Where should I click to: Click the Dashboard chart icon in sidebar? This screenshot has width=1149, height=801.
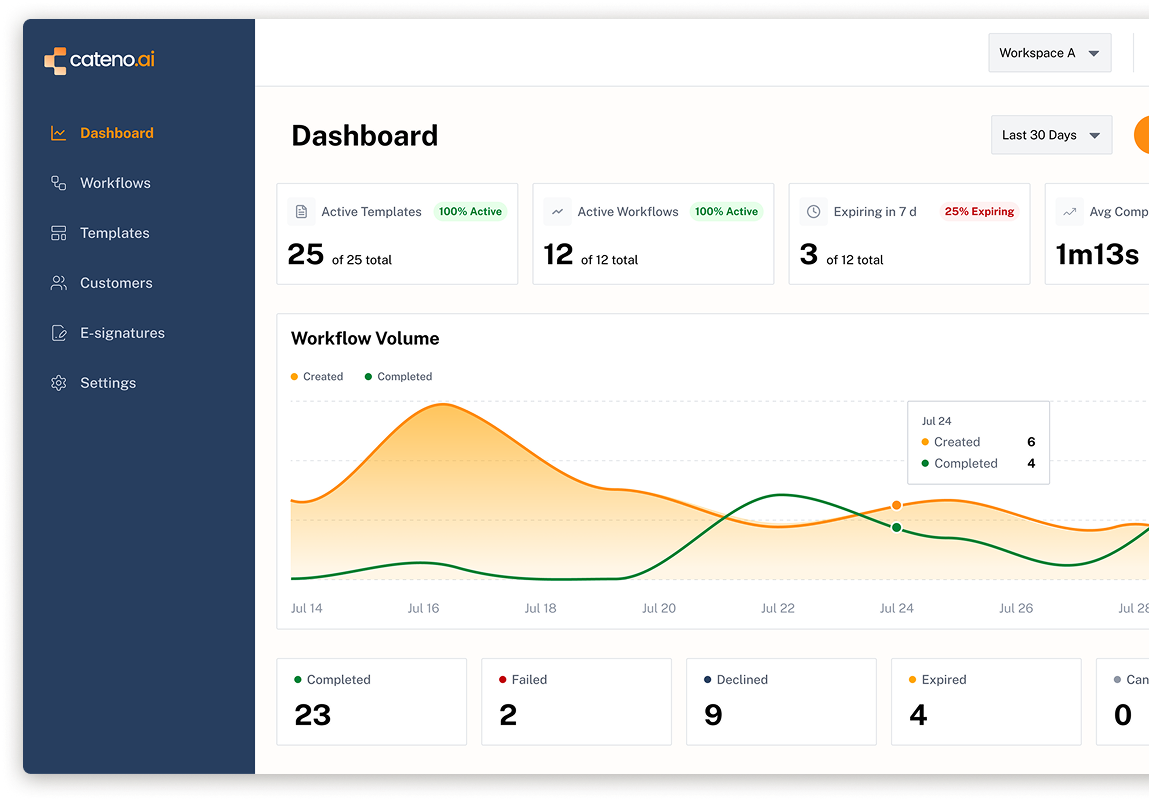pos(59,133)
